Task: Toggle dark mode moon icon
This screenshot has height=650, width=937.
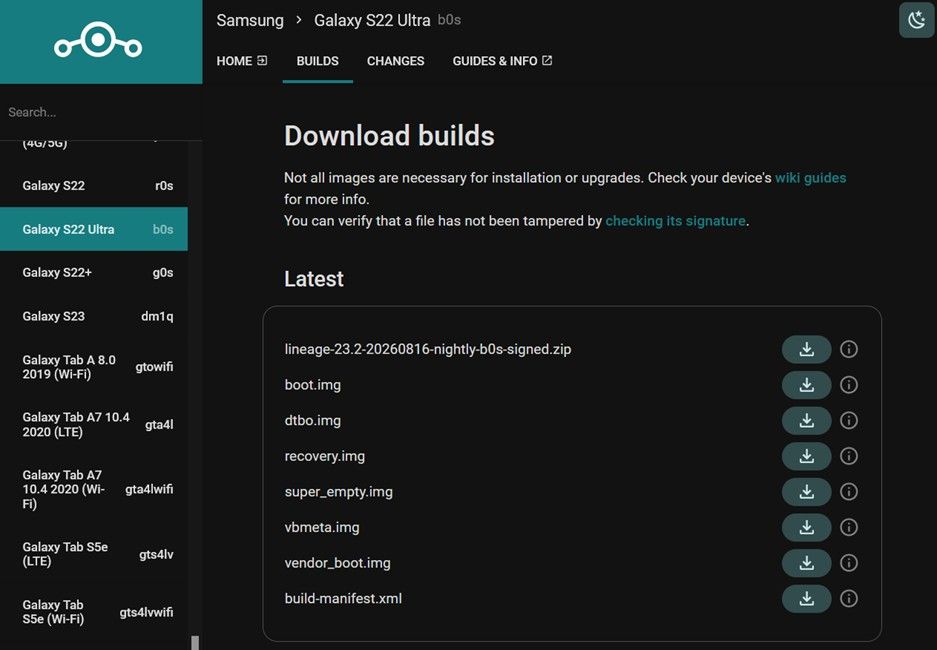Action: point(917,20)
